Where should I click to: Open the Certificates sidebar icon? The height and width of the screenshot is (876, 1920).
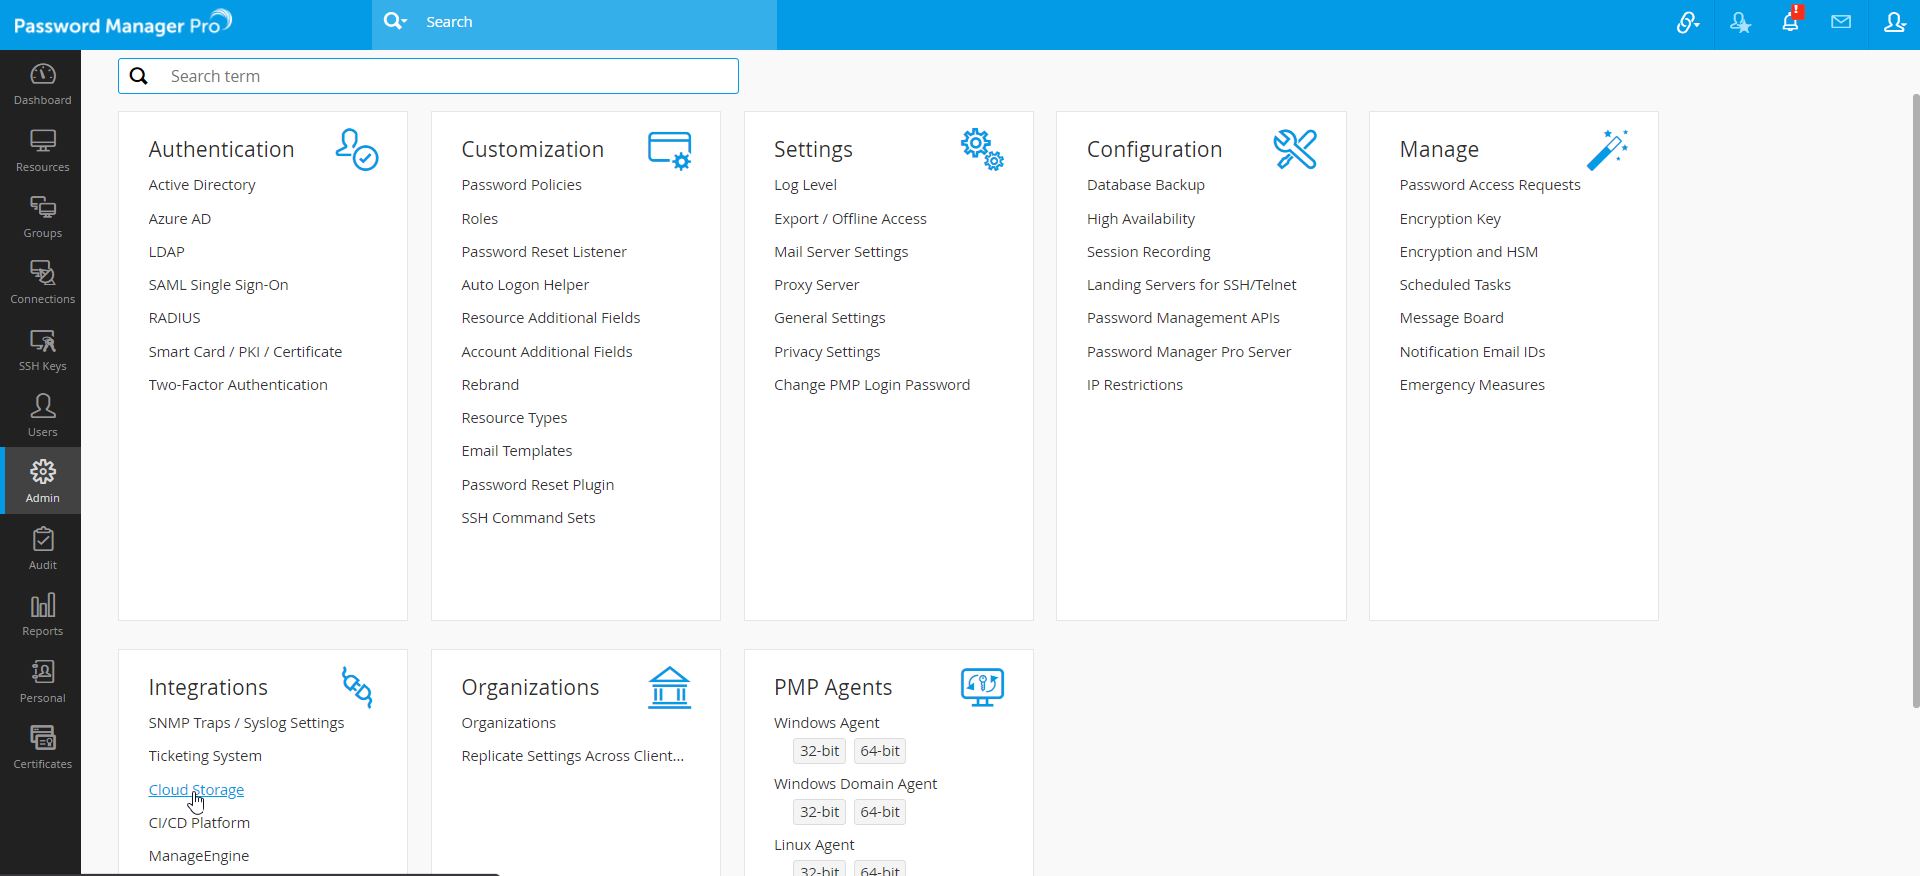click(x=42, y=747)
